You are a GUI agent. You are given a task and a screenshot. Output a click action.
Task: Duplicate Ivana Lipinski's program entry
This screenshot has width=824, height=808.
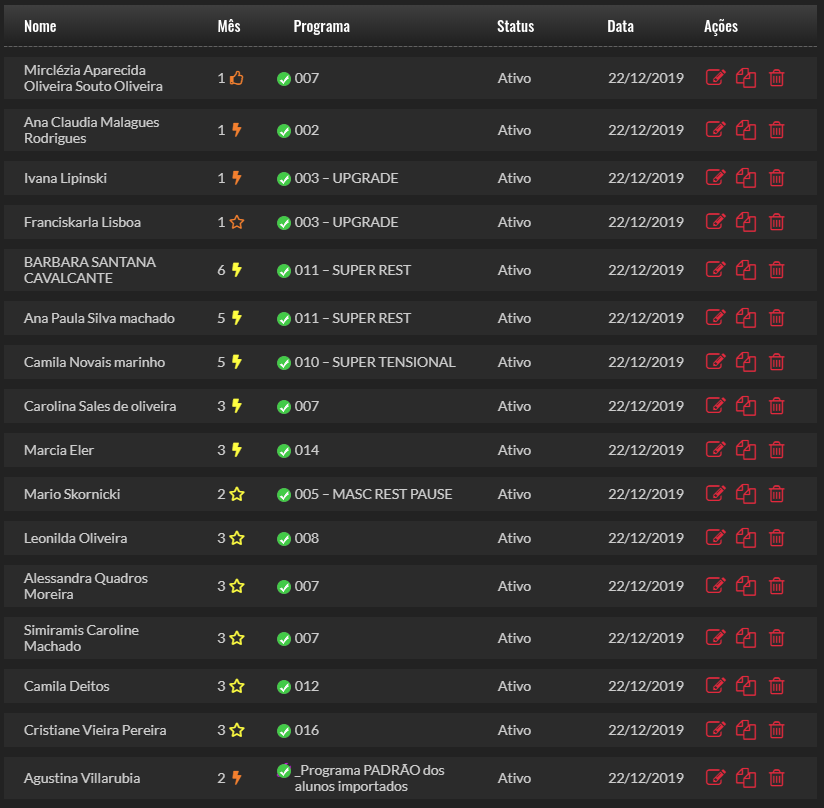coord(746,178)
